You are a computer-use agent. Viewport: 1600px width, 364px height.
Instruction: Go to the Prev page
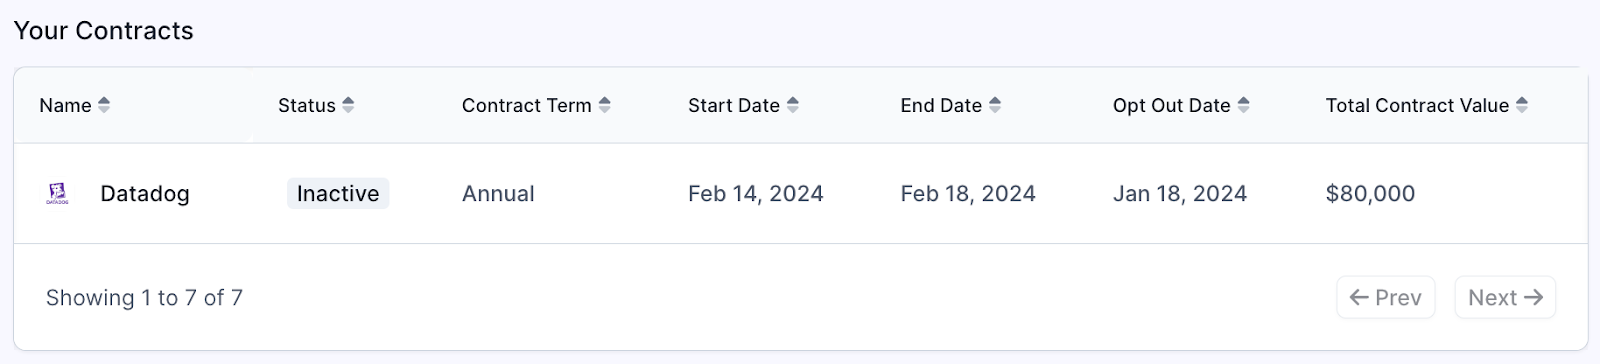[1386, 297]
